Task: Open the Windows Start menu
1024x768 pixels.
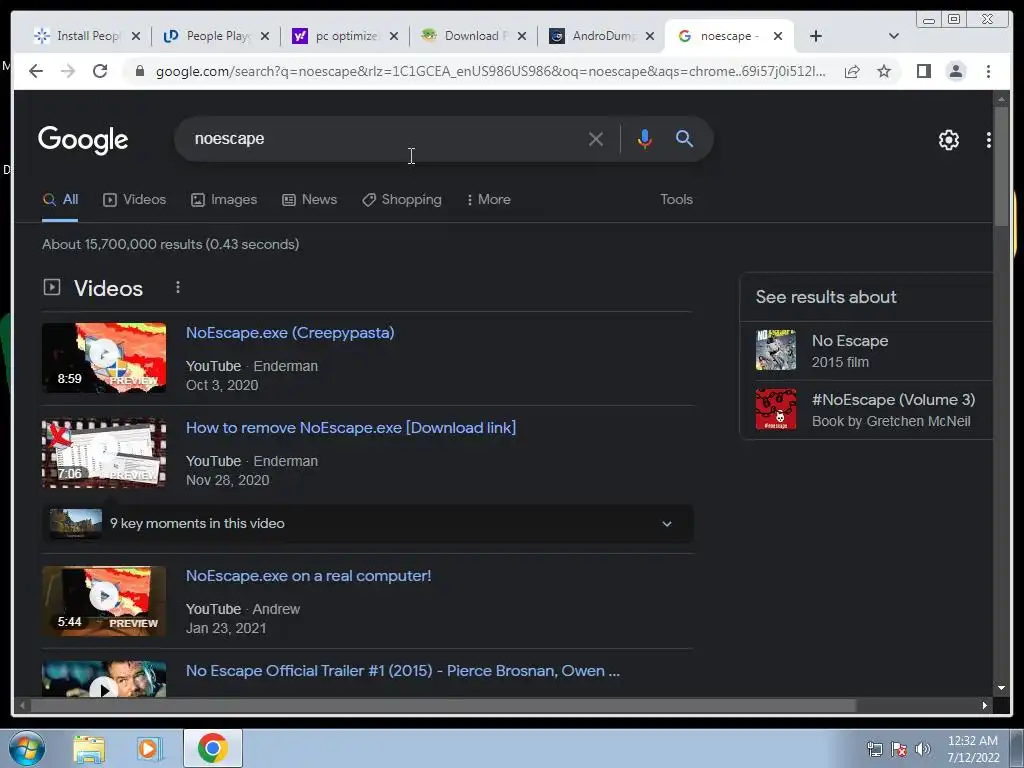Action: coord(27,748)
